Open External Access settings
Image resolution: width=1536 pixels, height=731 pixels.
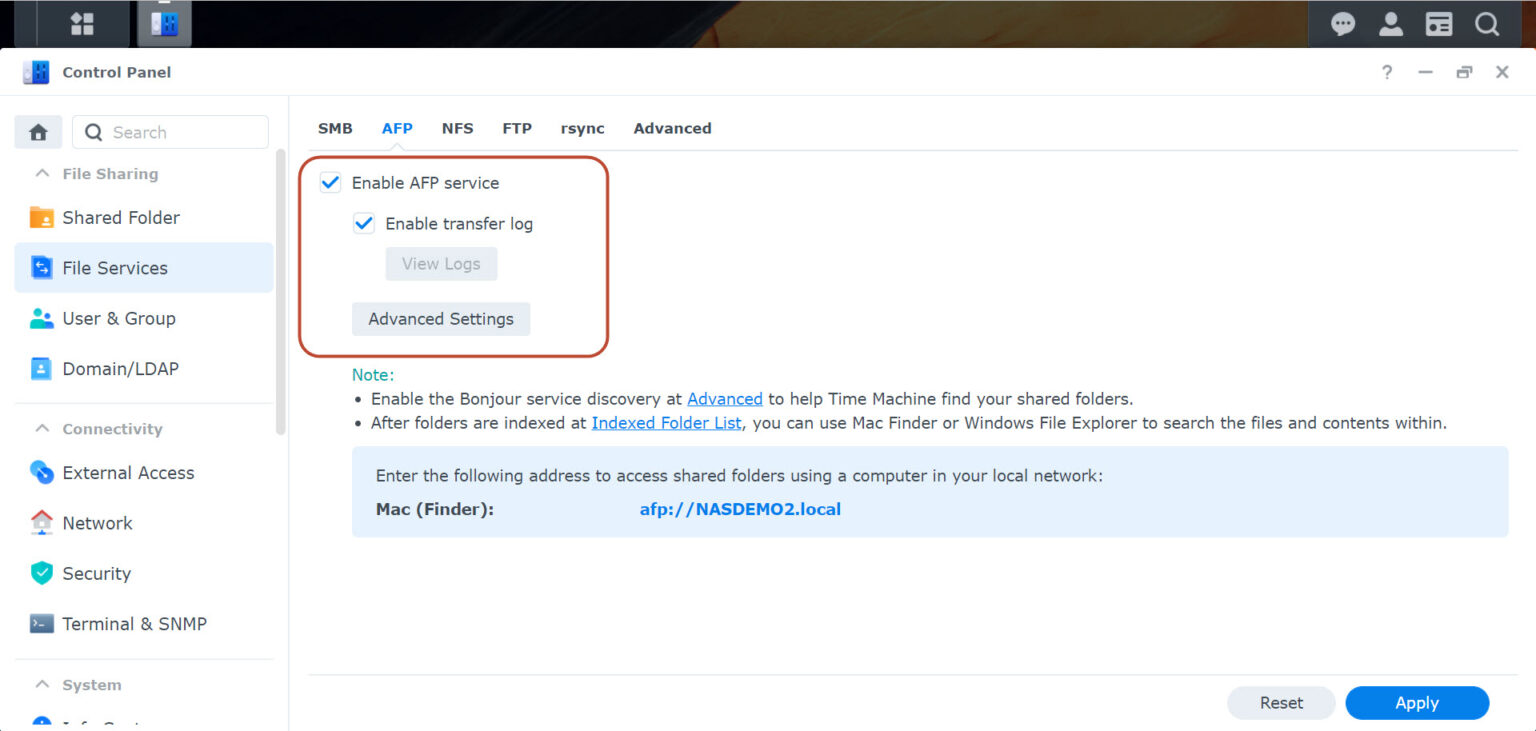tap(128, 472)
